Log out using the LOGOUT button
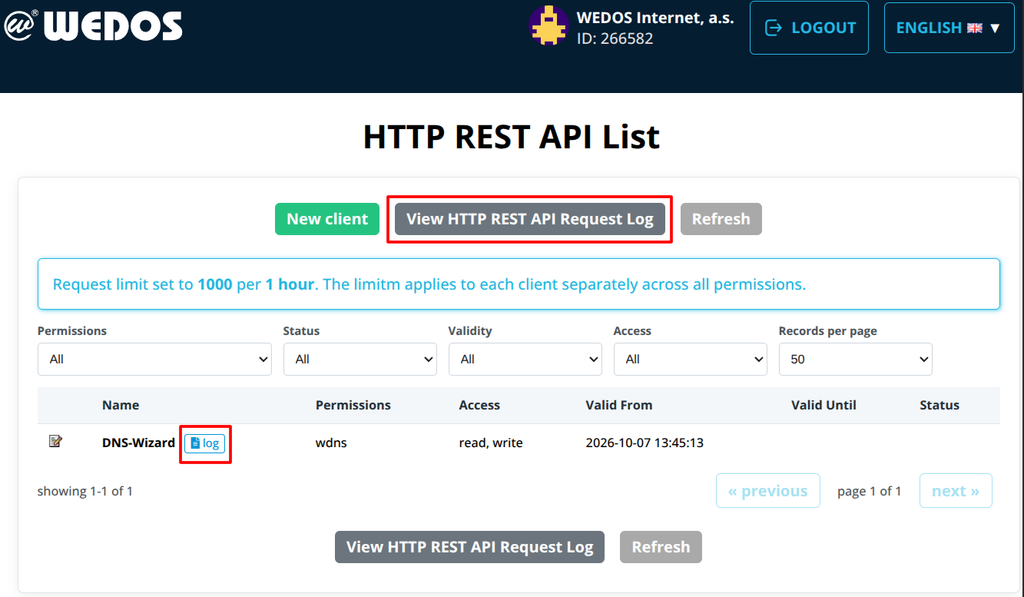The height and width of the screenshot is (597, 1024). coord(809,27)
